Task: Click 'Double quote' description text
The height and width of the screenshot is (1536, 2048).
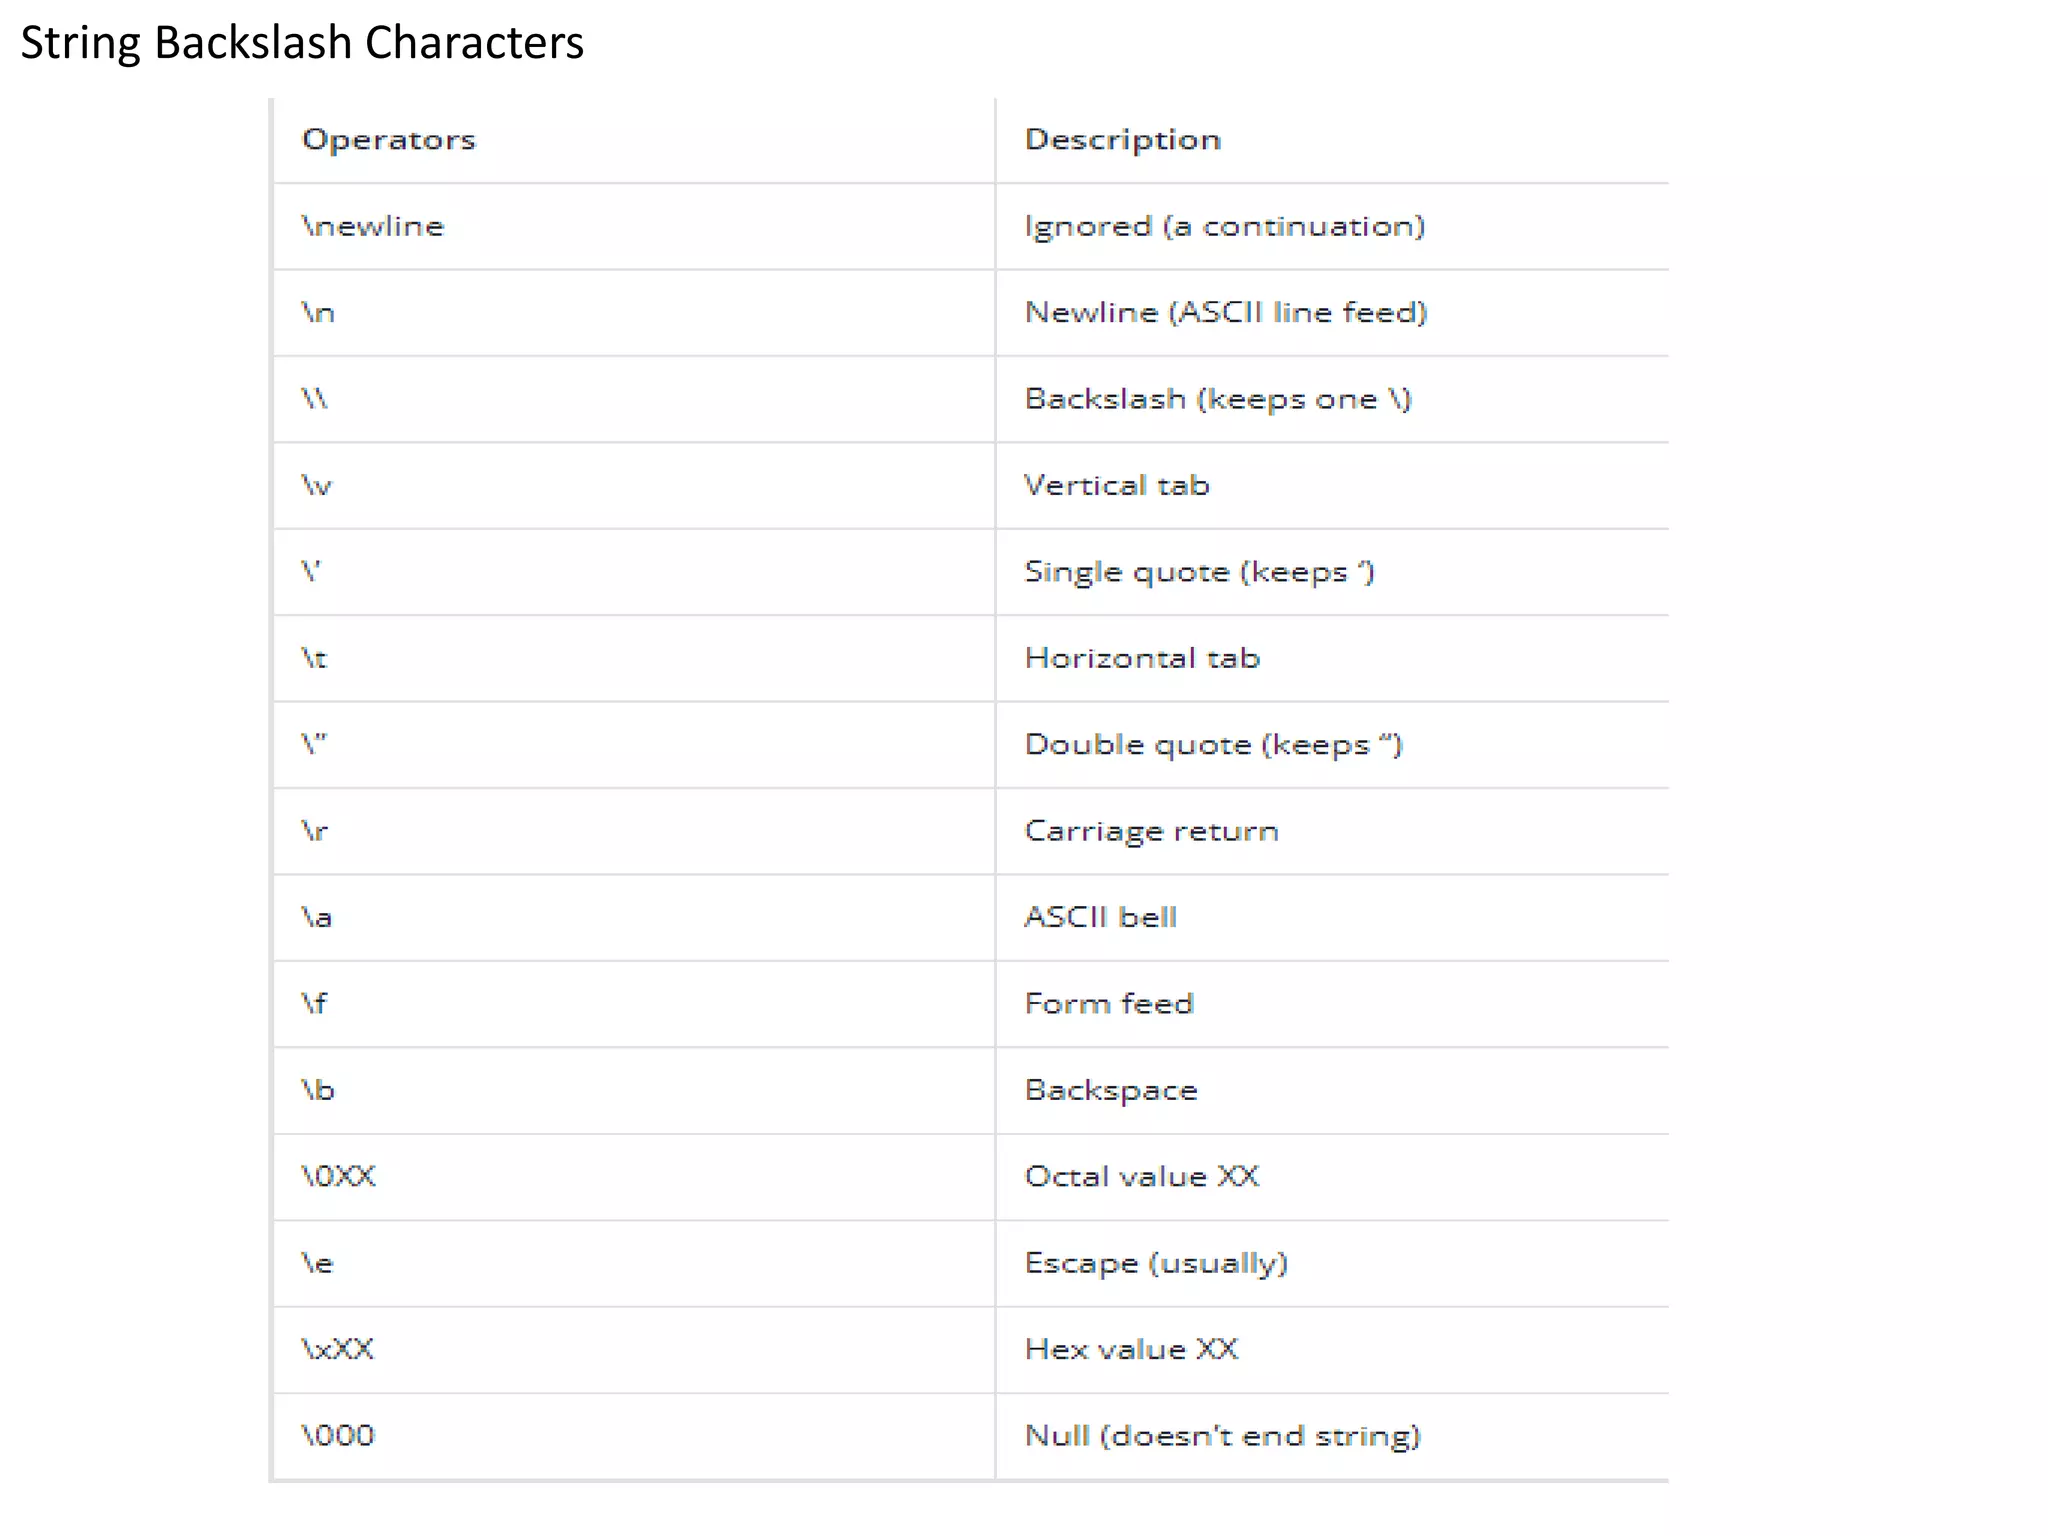Action: (x=1213, y=745)
